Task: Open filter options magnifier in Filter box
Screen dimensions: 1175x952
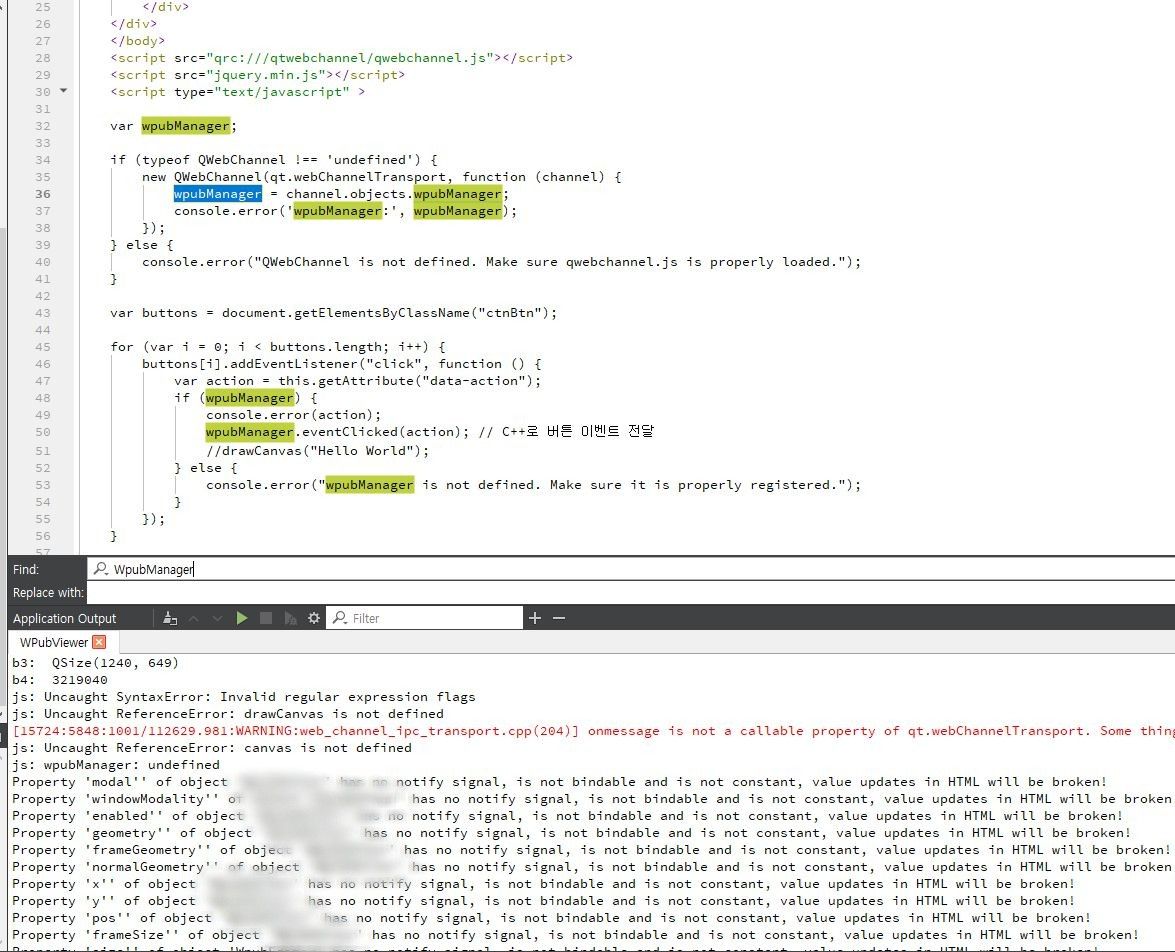Action: click(x=340, y=618)
